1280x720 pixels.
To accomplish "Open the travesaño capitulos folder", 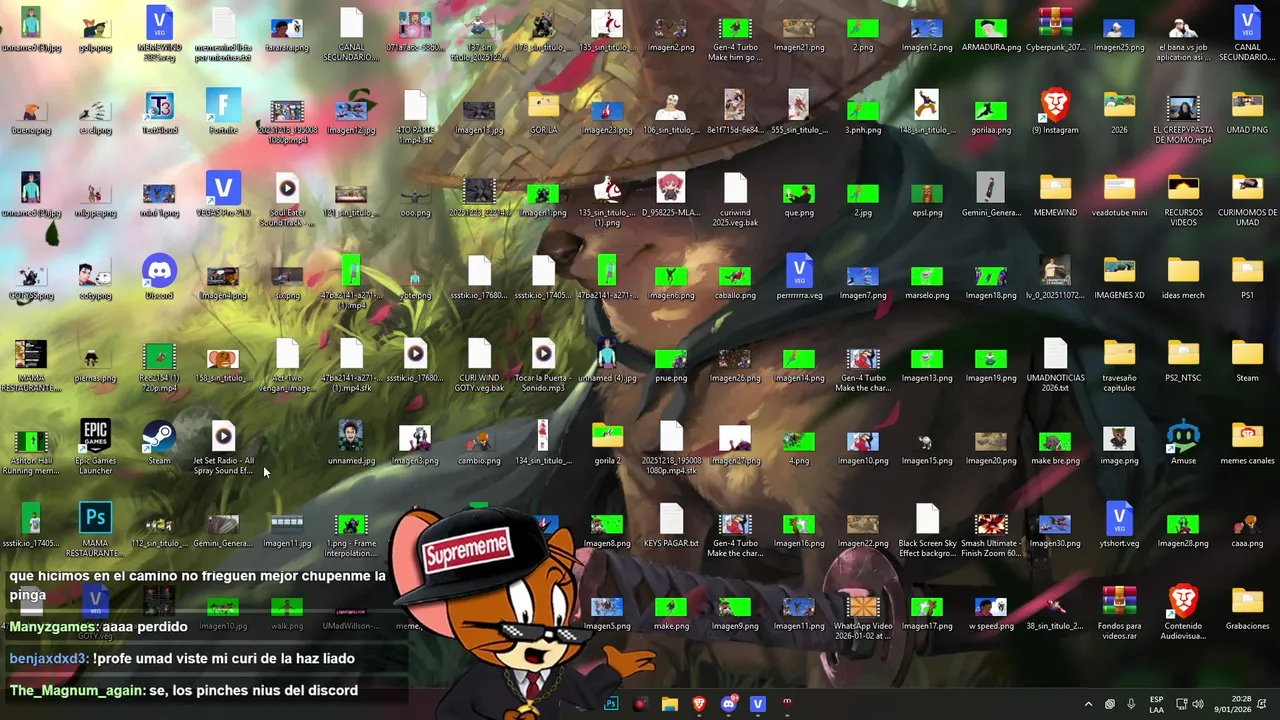I will (x=1119, y=365).
